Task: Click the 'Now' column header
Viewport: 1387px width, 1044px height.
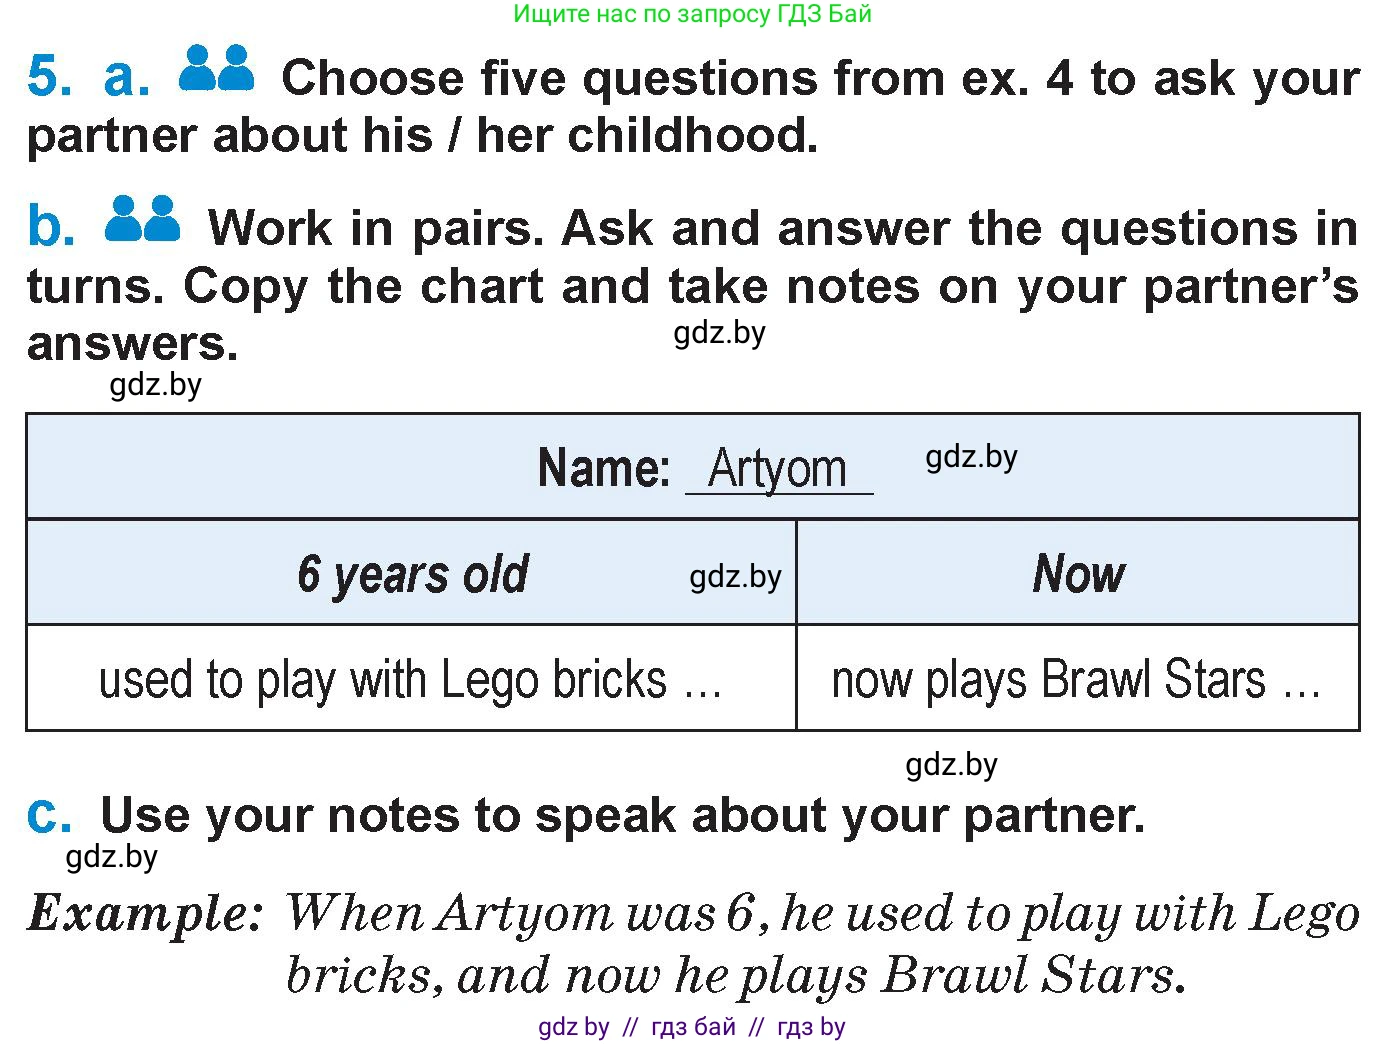Action: (x=1078, y=574)
